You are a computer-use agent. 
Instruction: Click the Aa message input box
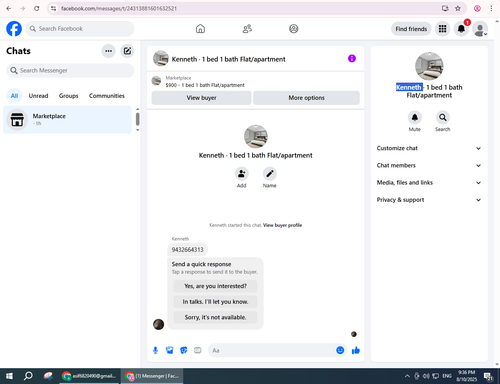click(x=272, y=350)
